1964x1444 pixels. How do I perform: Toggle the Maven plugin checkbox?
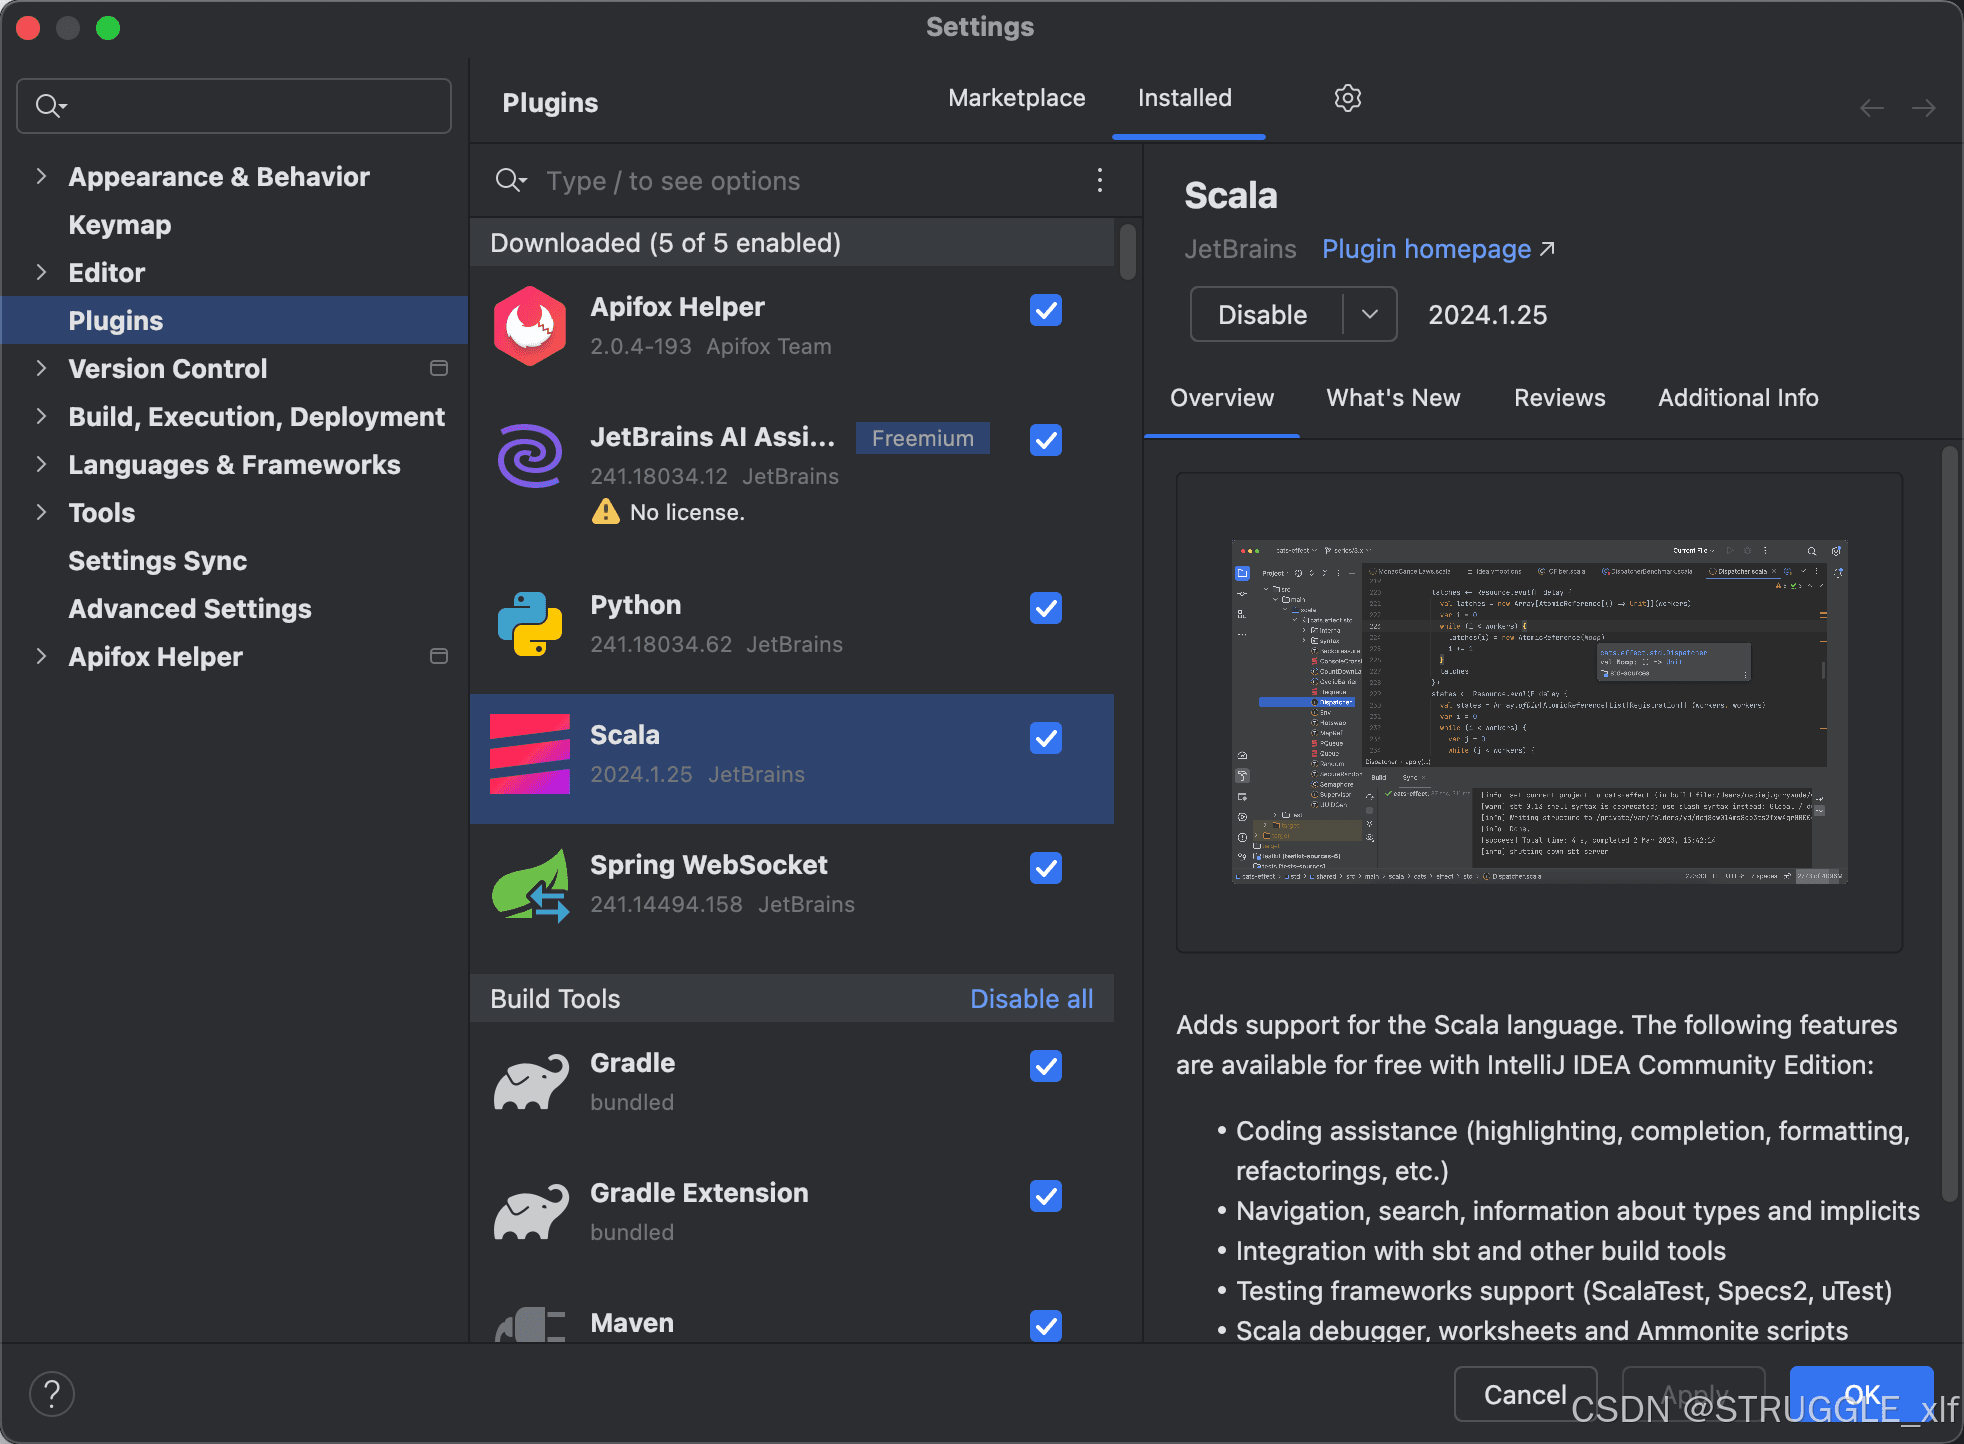[1046, 1326]
